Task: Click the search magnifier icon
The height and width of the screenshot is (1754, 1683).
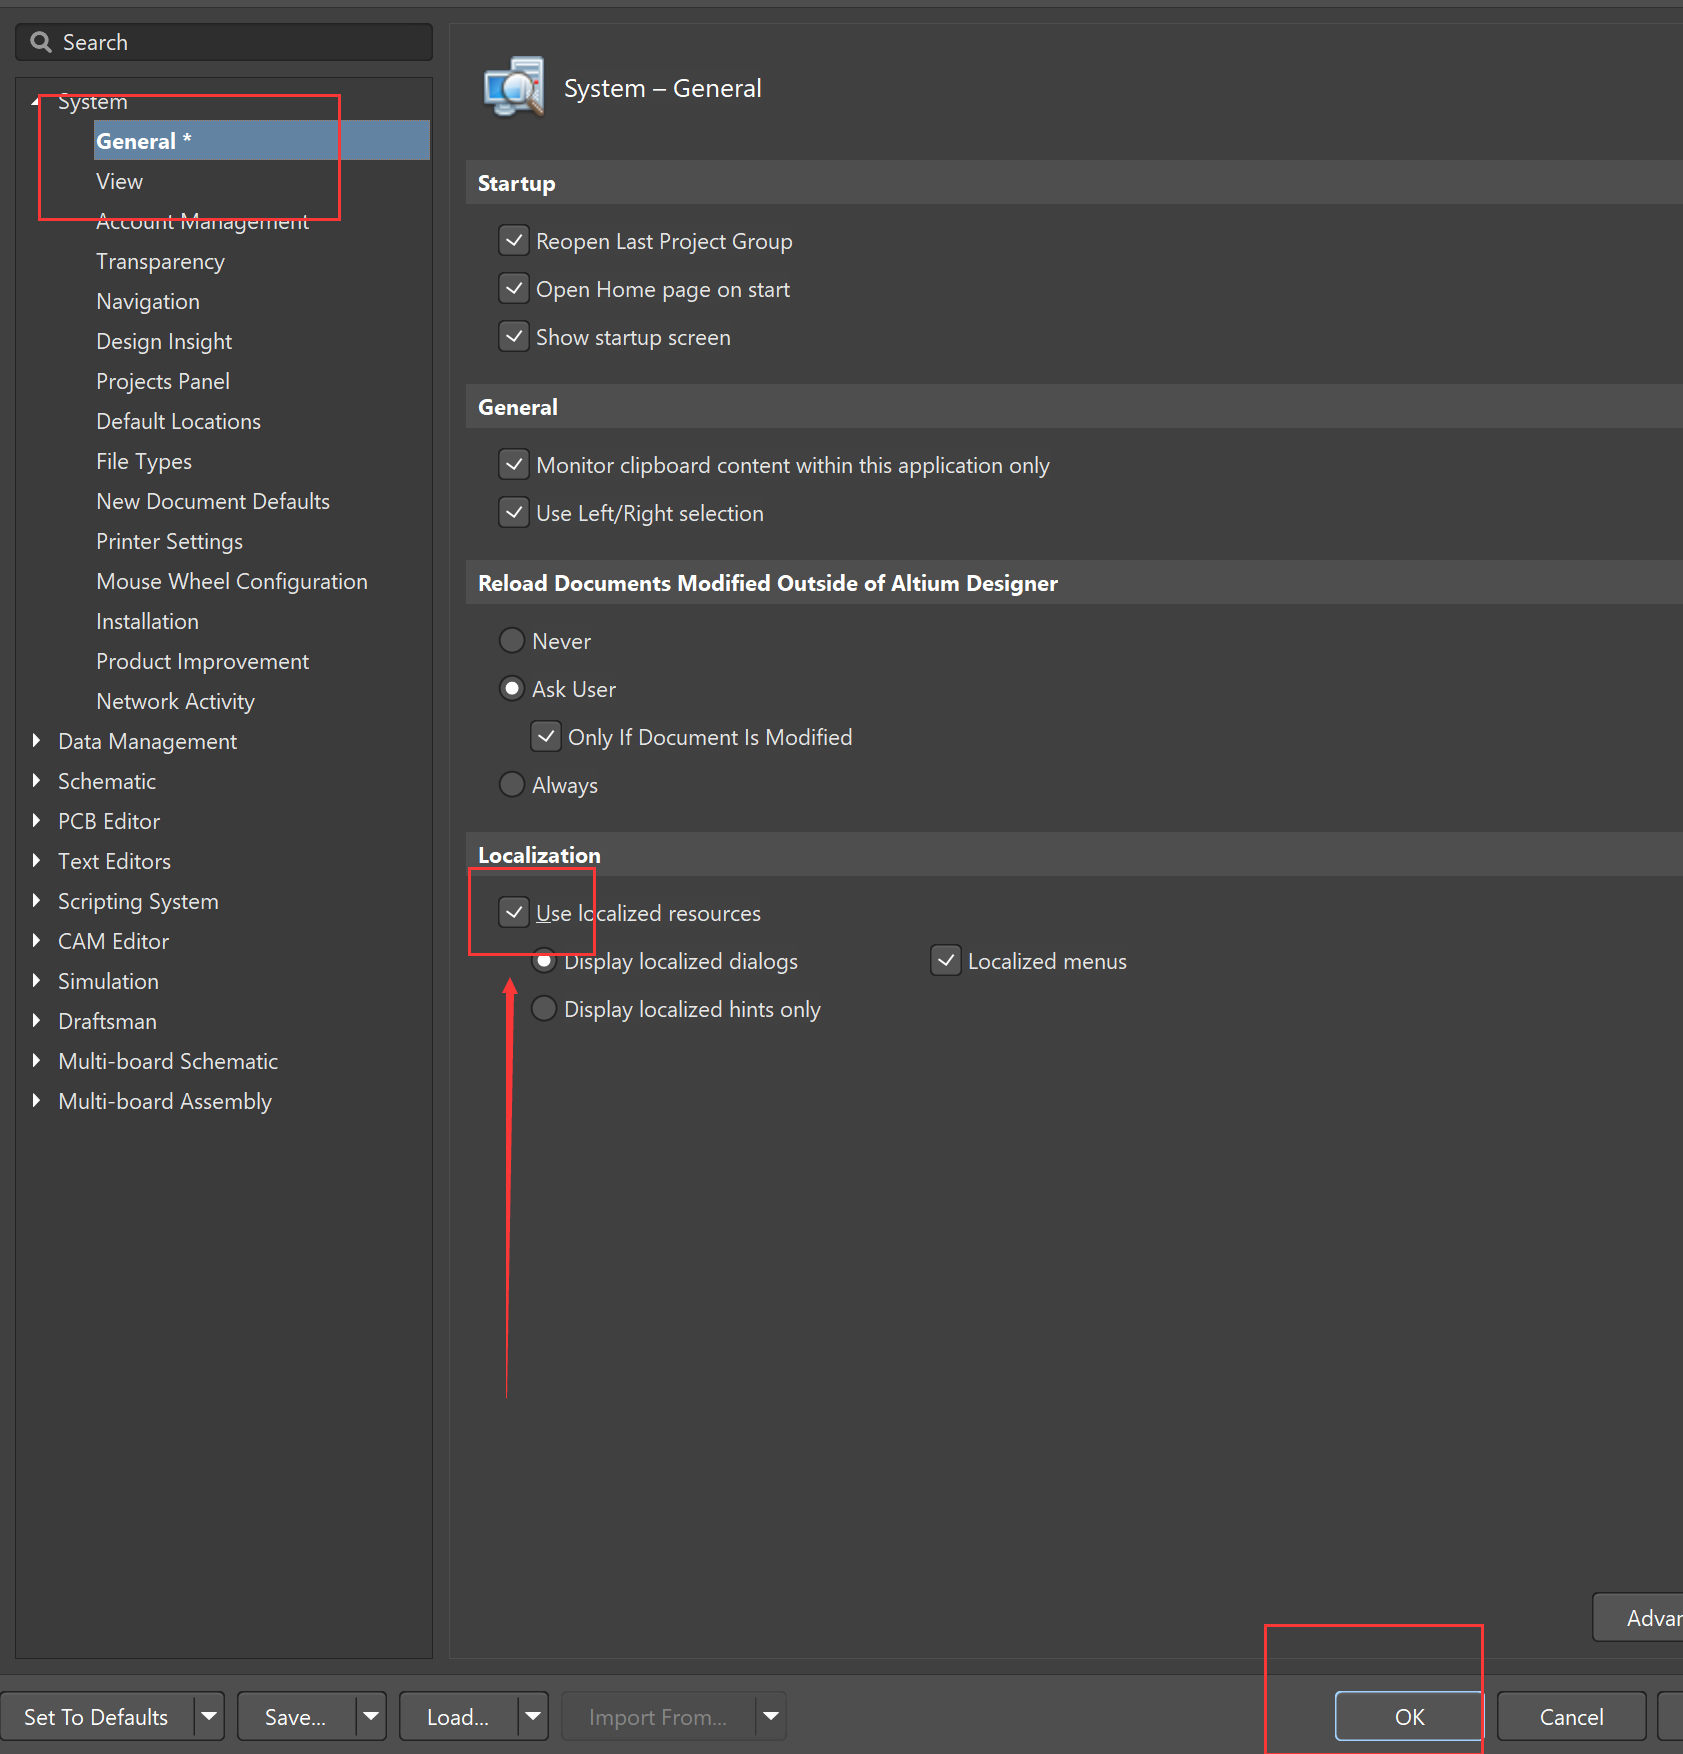Action: (x=41, y=42)
